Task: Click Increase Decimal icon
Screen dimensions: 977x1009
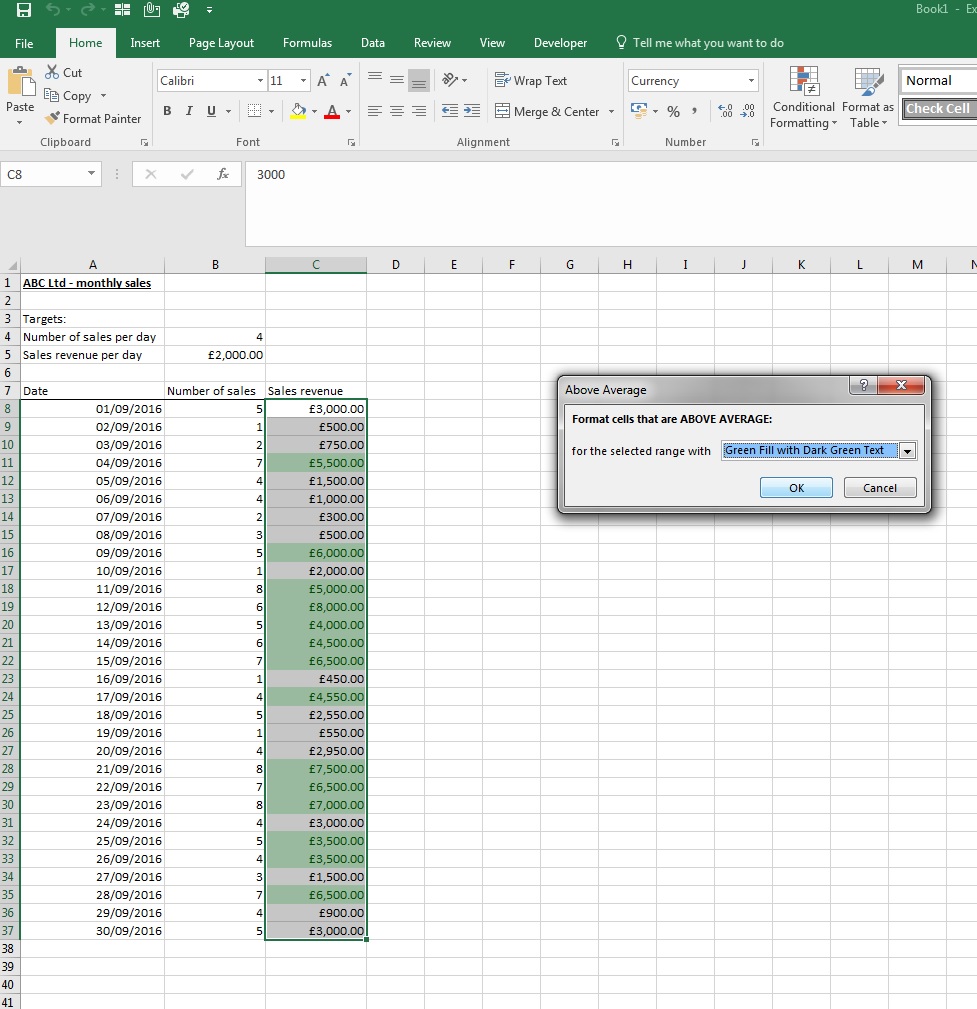Action: pyautogui.click(x=725, y=111)
